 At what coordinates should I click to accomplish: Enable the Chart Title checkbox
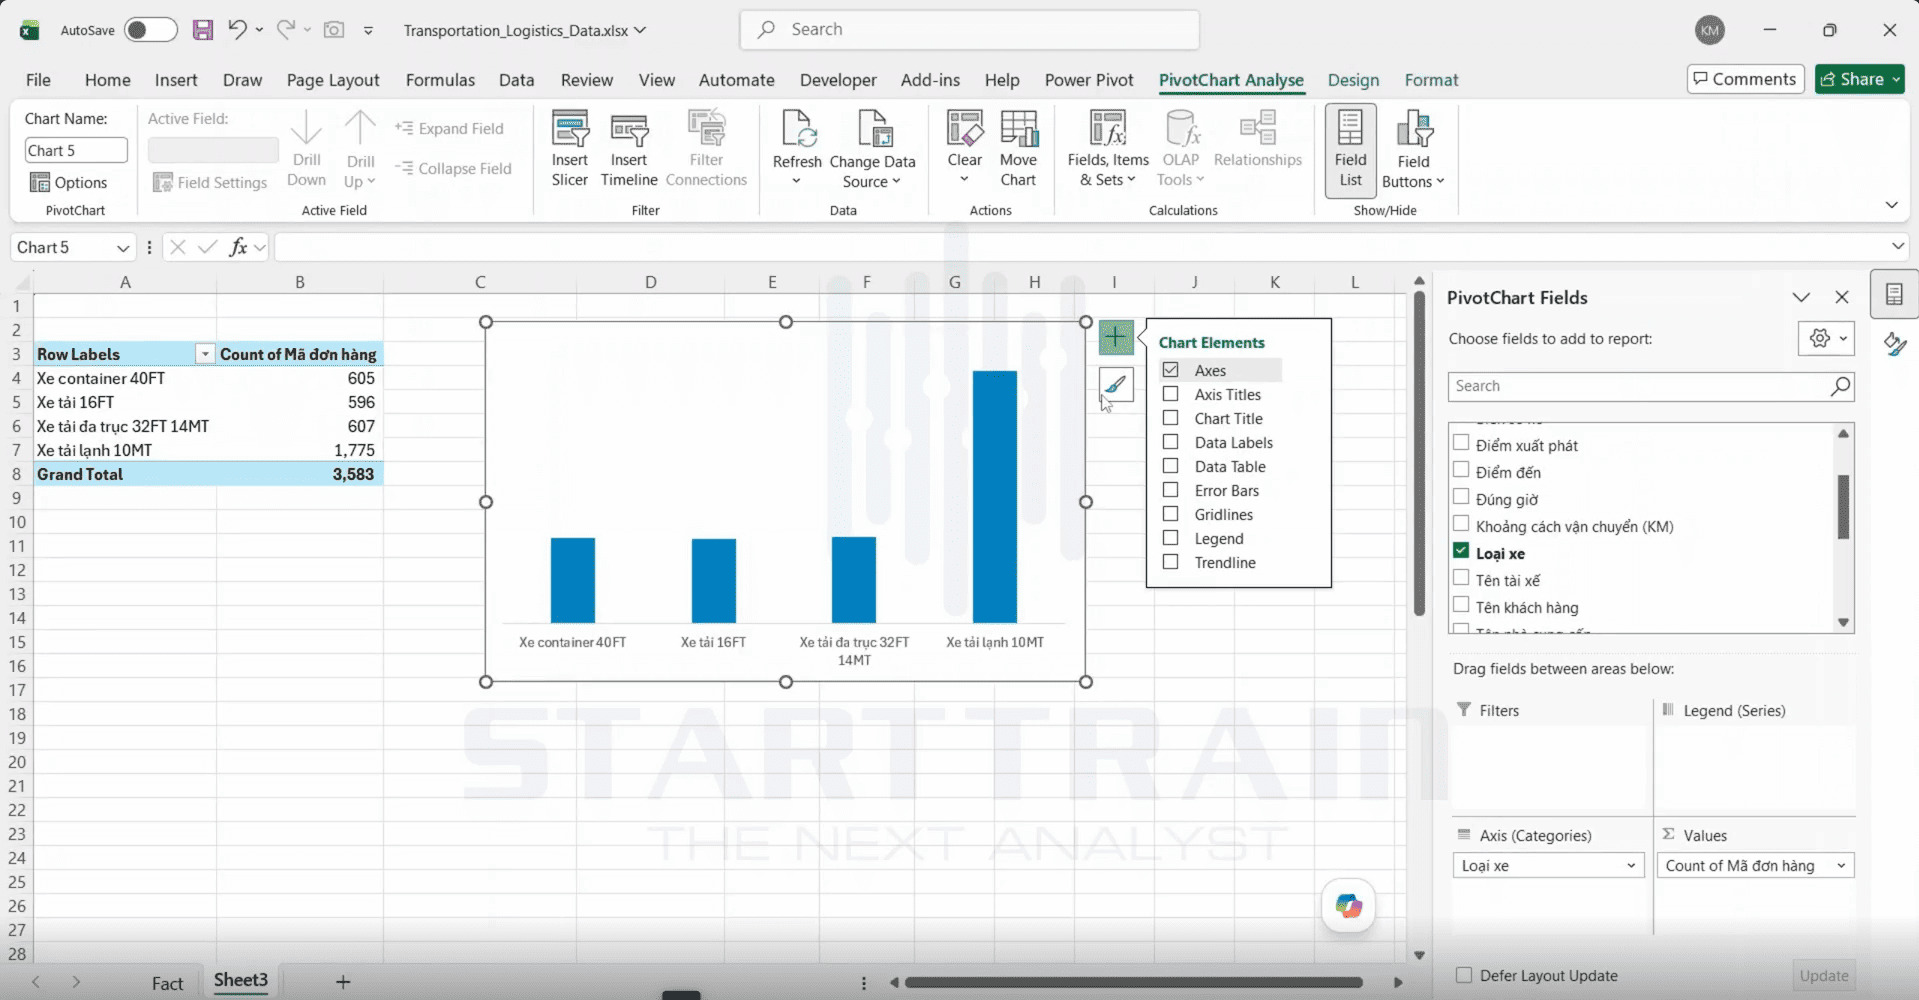point(1170,418)
